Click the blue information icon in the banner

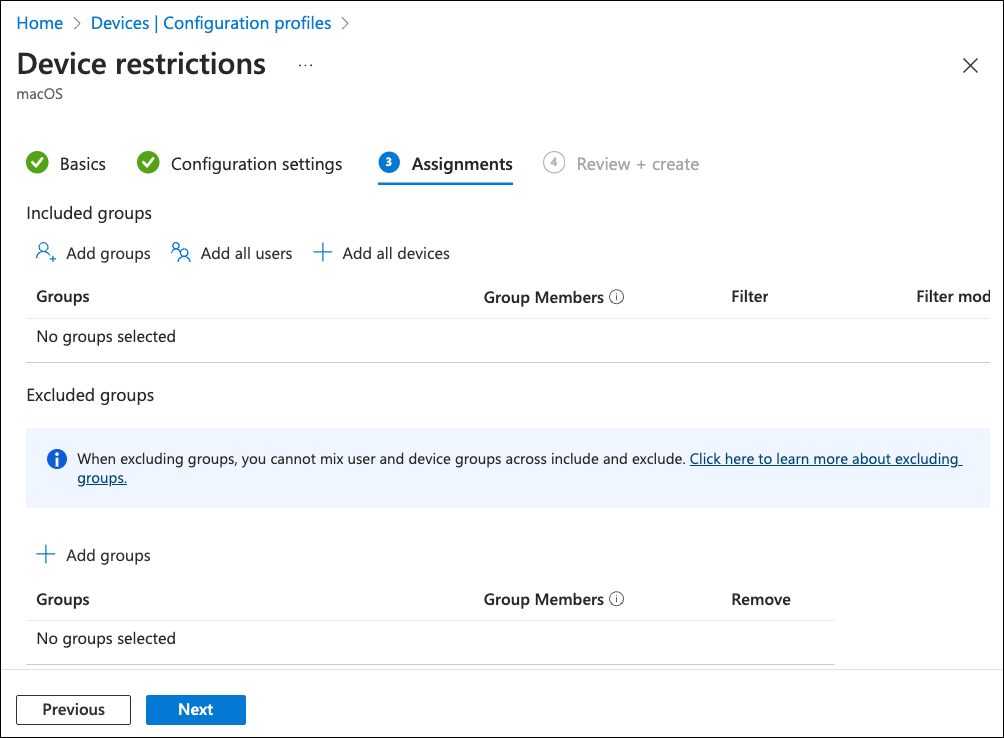coord(57,459)
